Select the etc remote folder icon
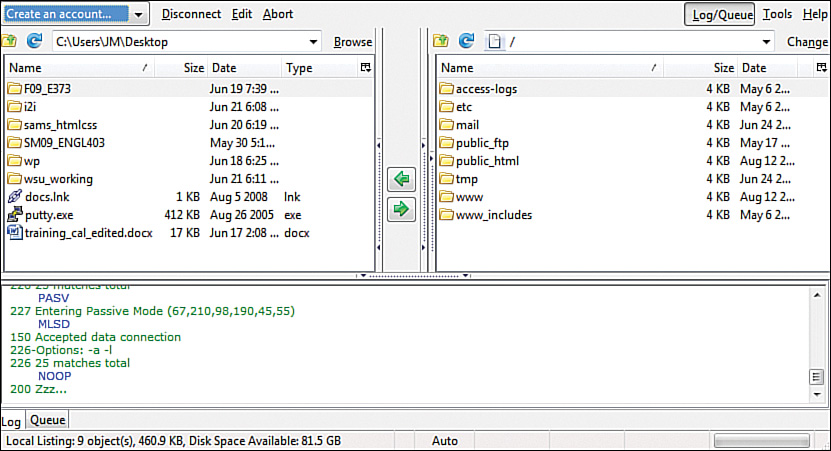The height and width of the screenshot is (451, 831). point(447,107)
